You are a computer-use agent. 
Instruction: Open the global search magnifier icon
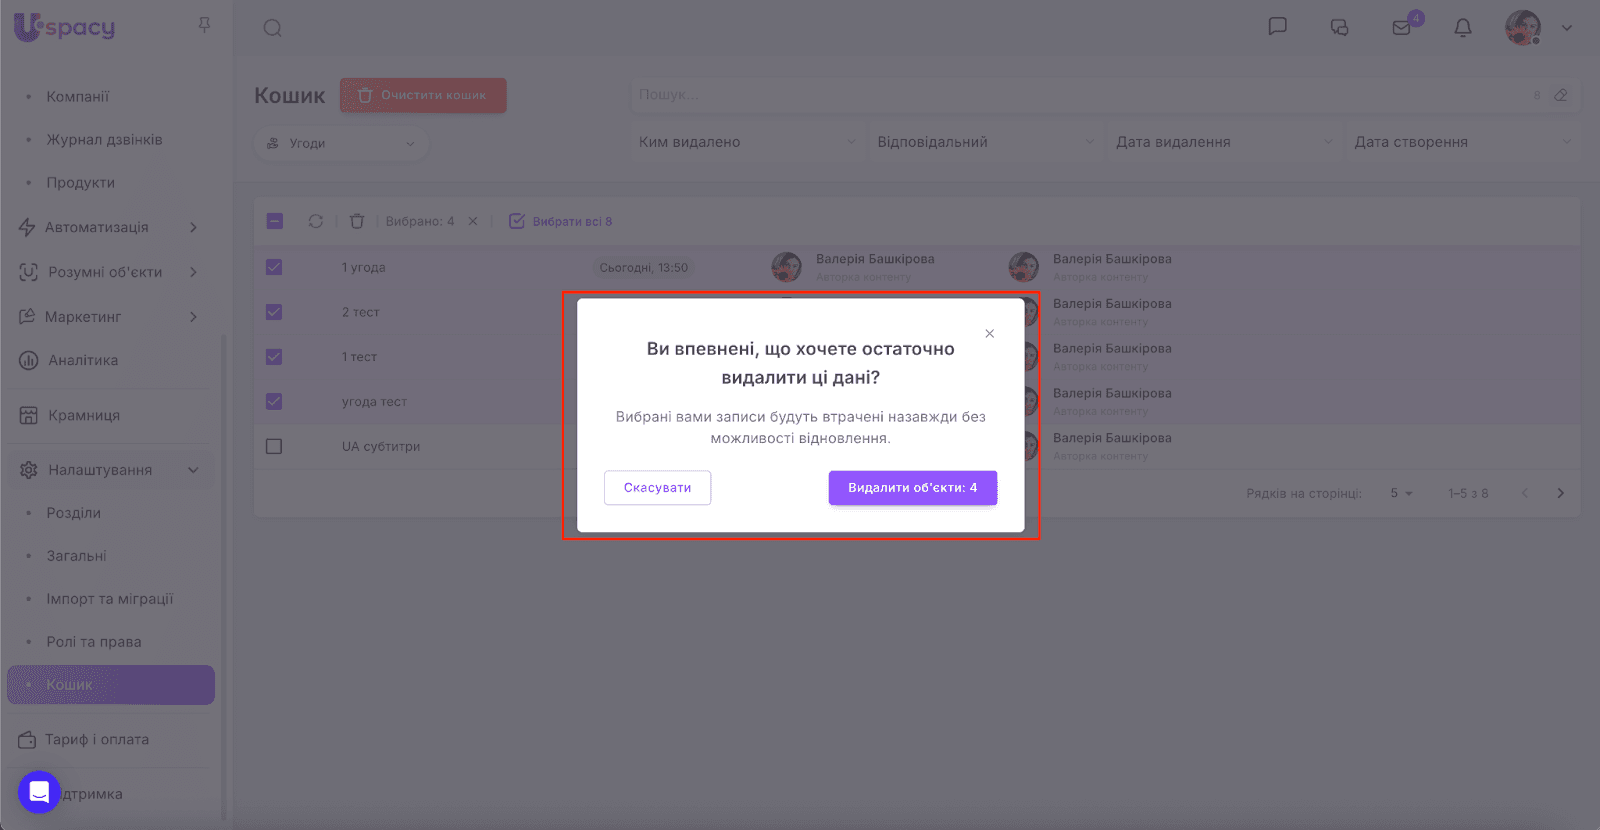[x=272, y=28]
